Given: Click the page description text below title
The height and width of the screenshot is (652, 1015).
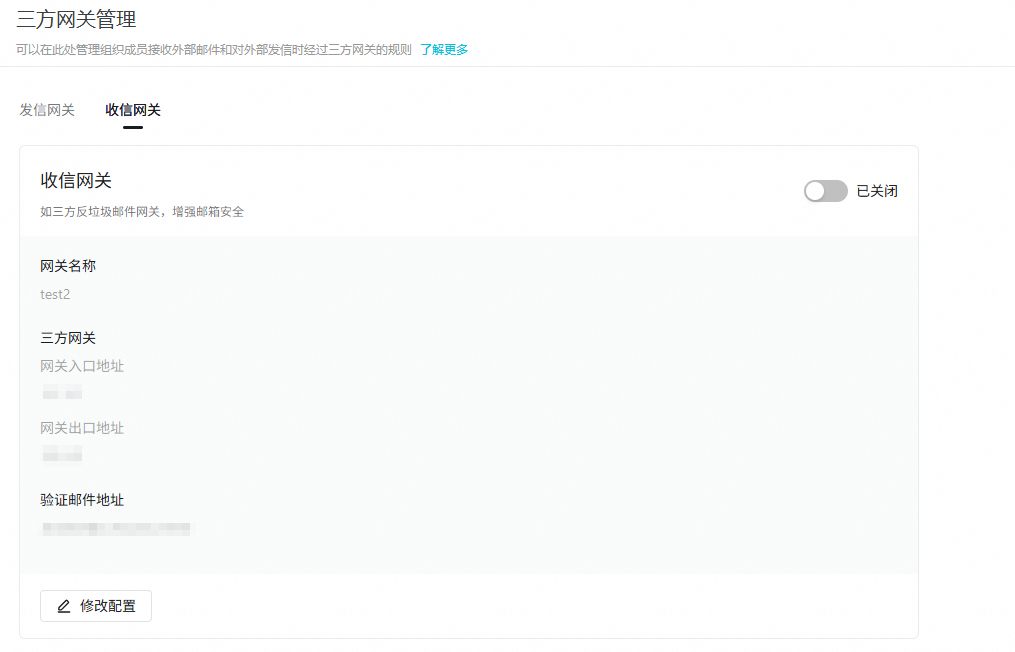Looking at the screenshot, I should click(214, 49).
